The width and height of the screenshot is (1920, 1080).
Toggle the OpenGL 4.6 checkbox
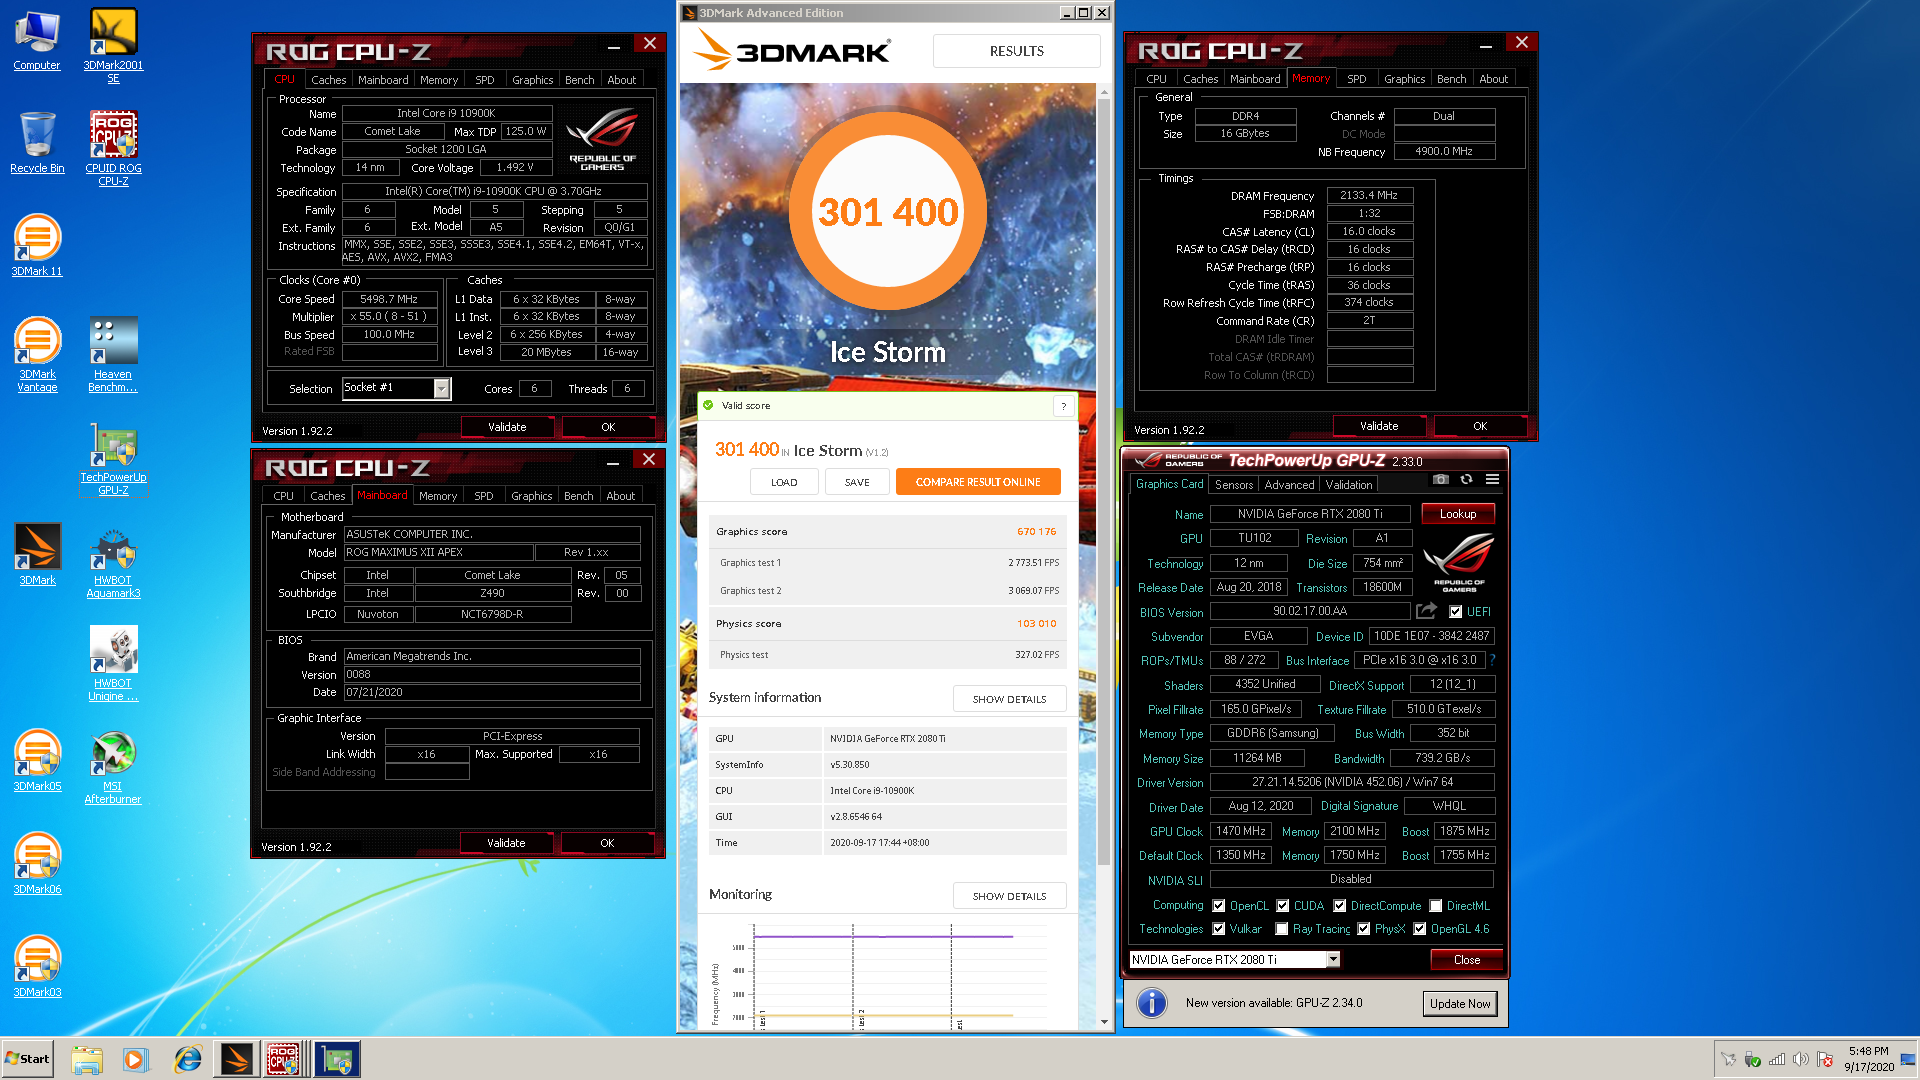click(1419, 929)
